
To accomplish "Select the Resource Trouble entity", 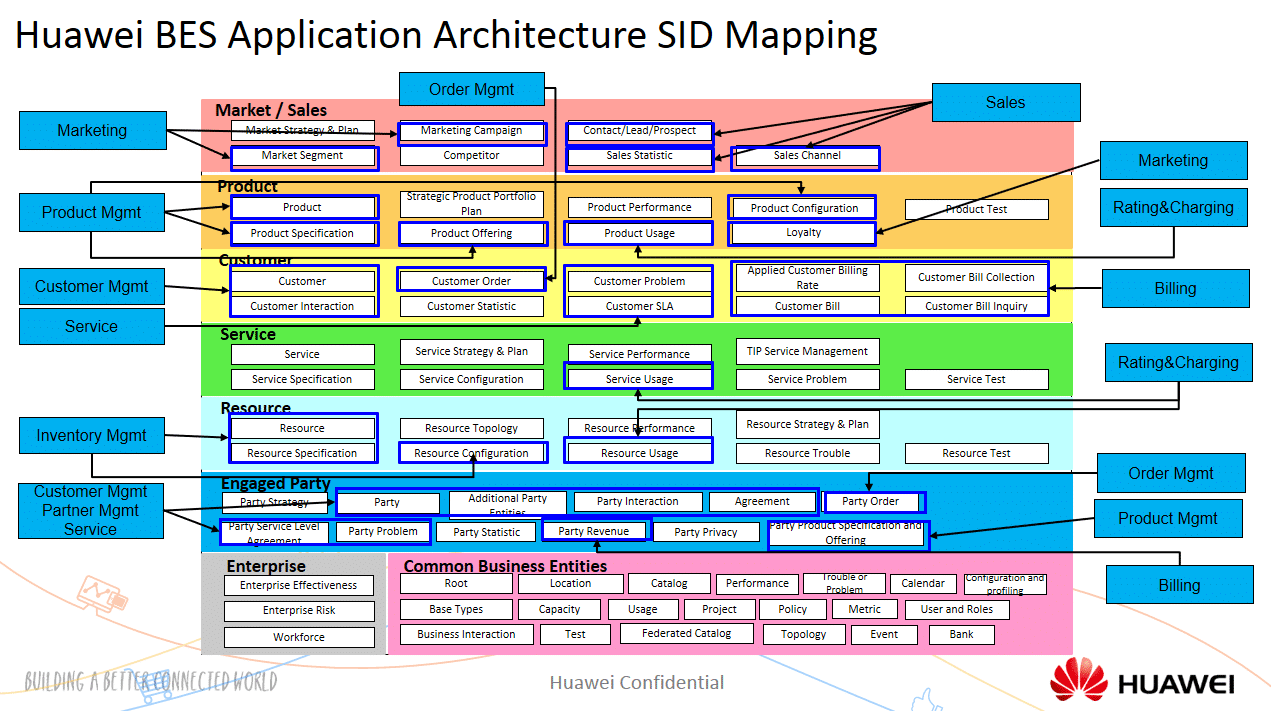I will [808, 454].
